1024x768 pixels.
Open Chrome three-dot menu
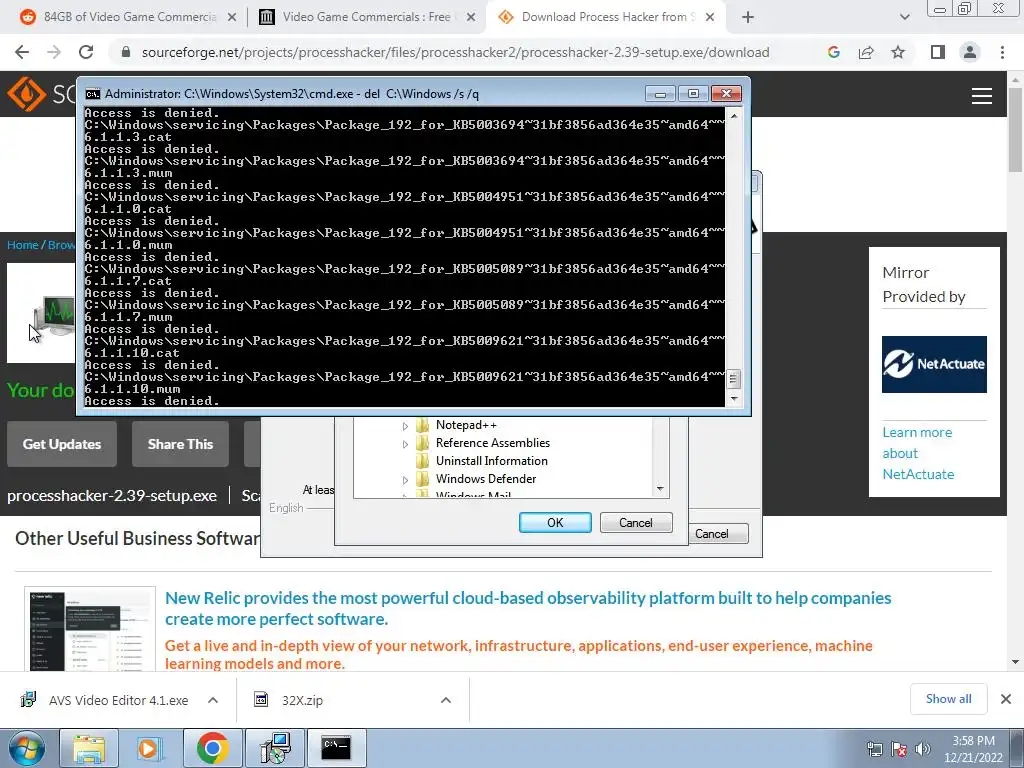1002,52
